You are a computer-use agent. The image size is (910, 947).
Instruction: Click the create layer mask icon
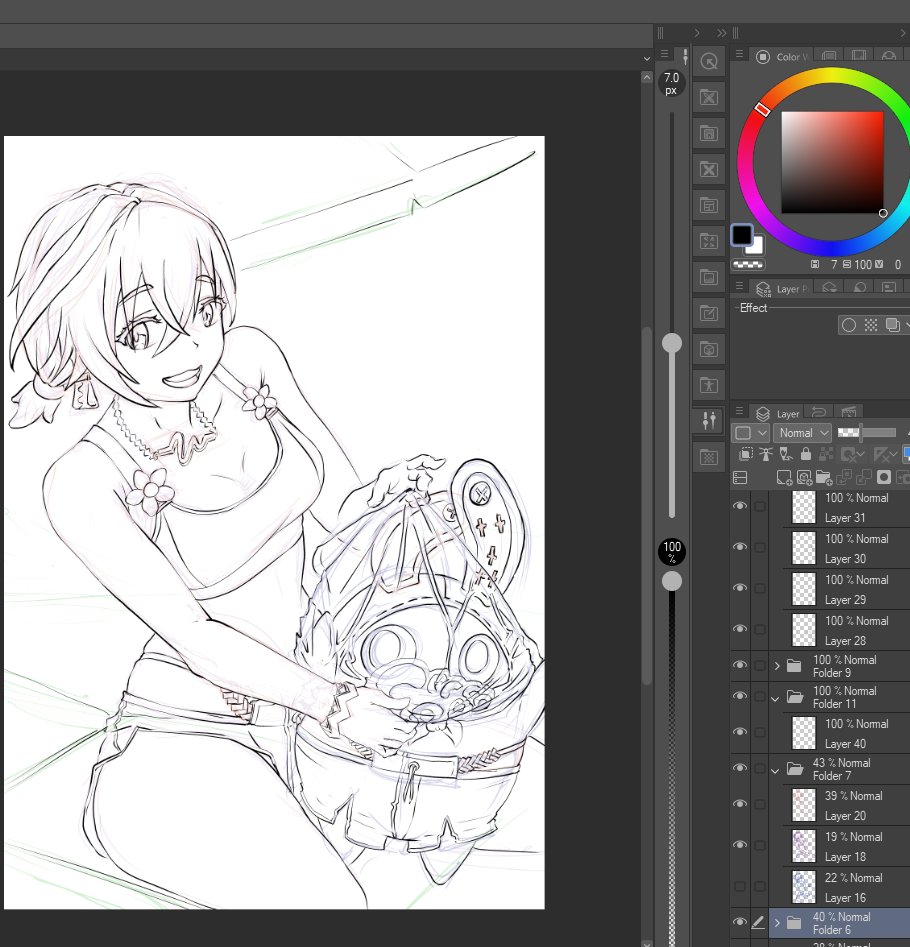884,478
